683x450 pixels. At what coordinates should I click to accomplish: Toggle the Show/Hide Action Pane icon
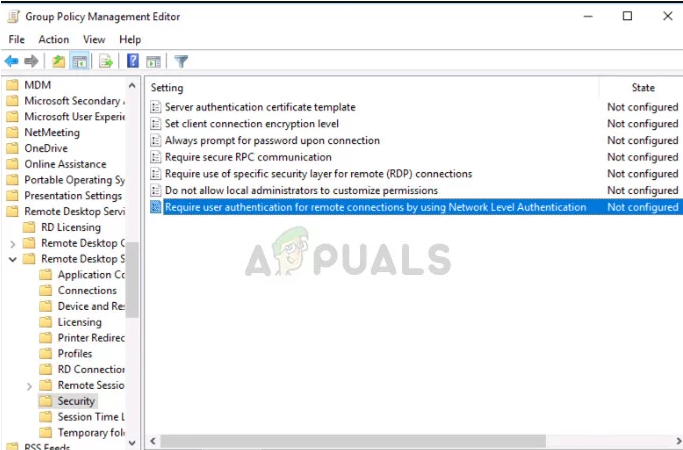(x=153, y=61)
